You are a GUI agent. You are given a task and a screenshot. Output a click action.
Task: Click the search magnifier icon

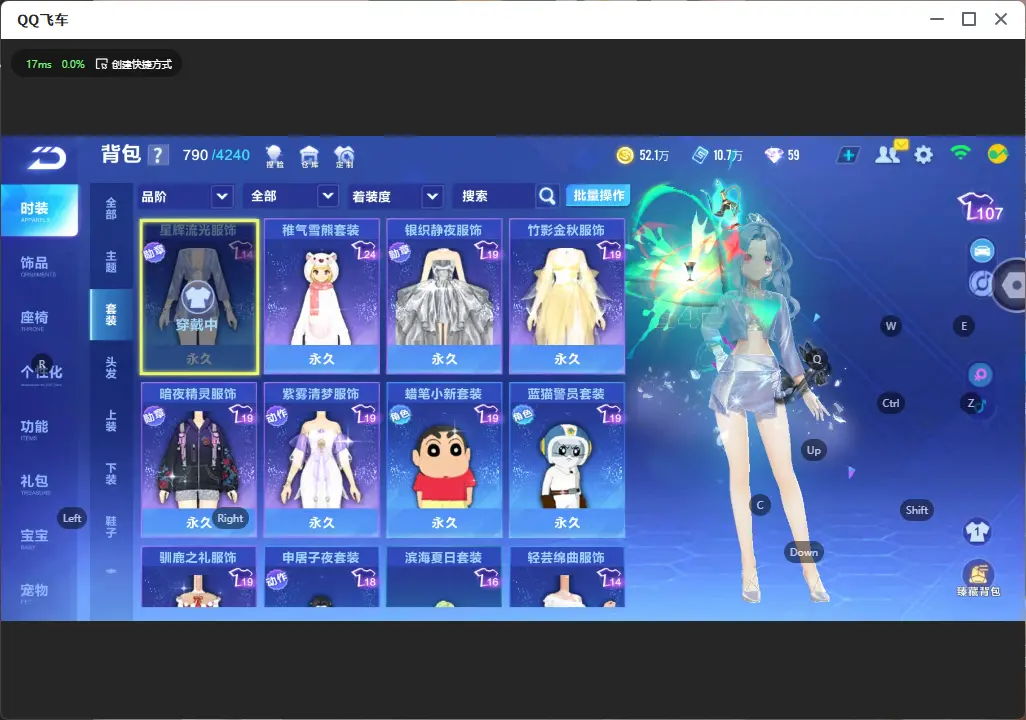(x=547, y=196)
